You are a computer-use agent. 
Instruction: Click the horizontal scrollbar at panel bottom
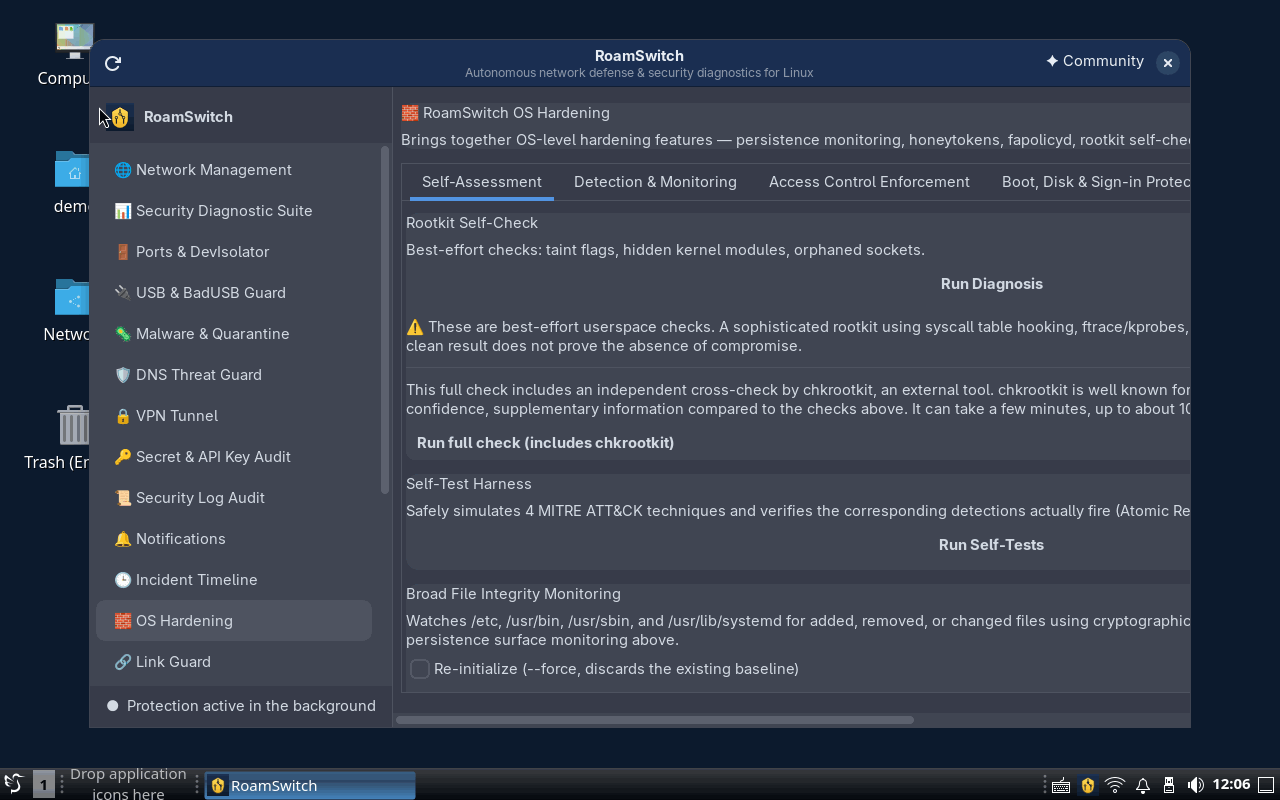coord(656,720)
